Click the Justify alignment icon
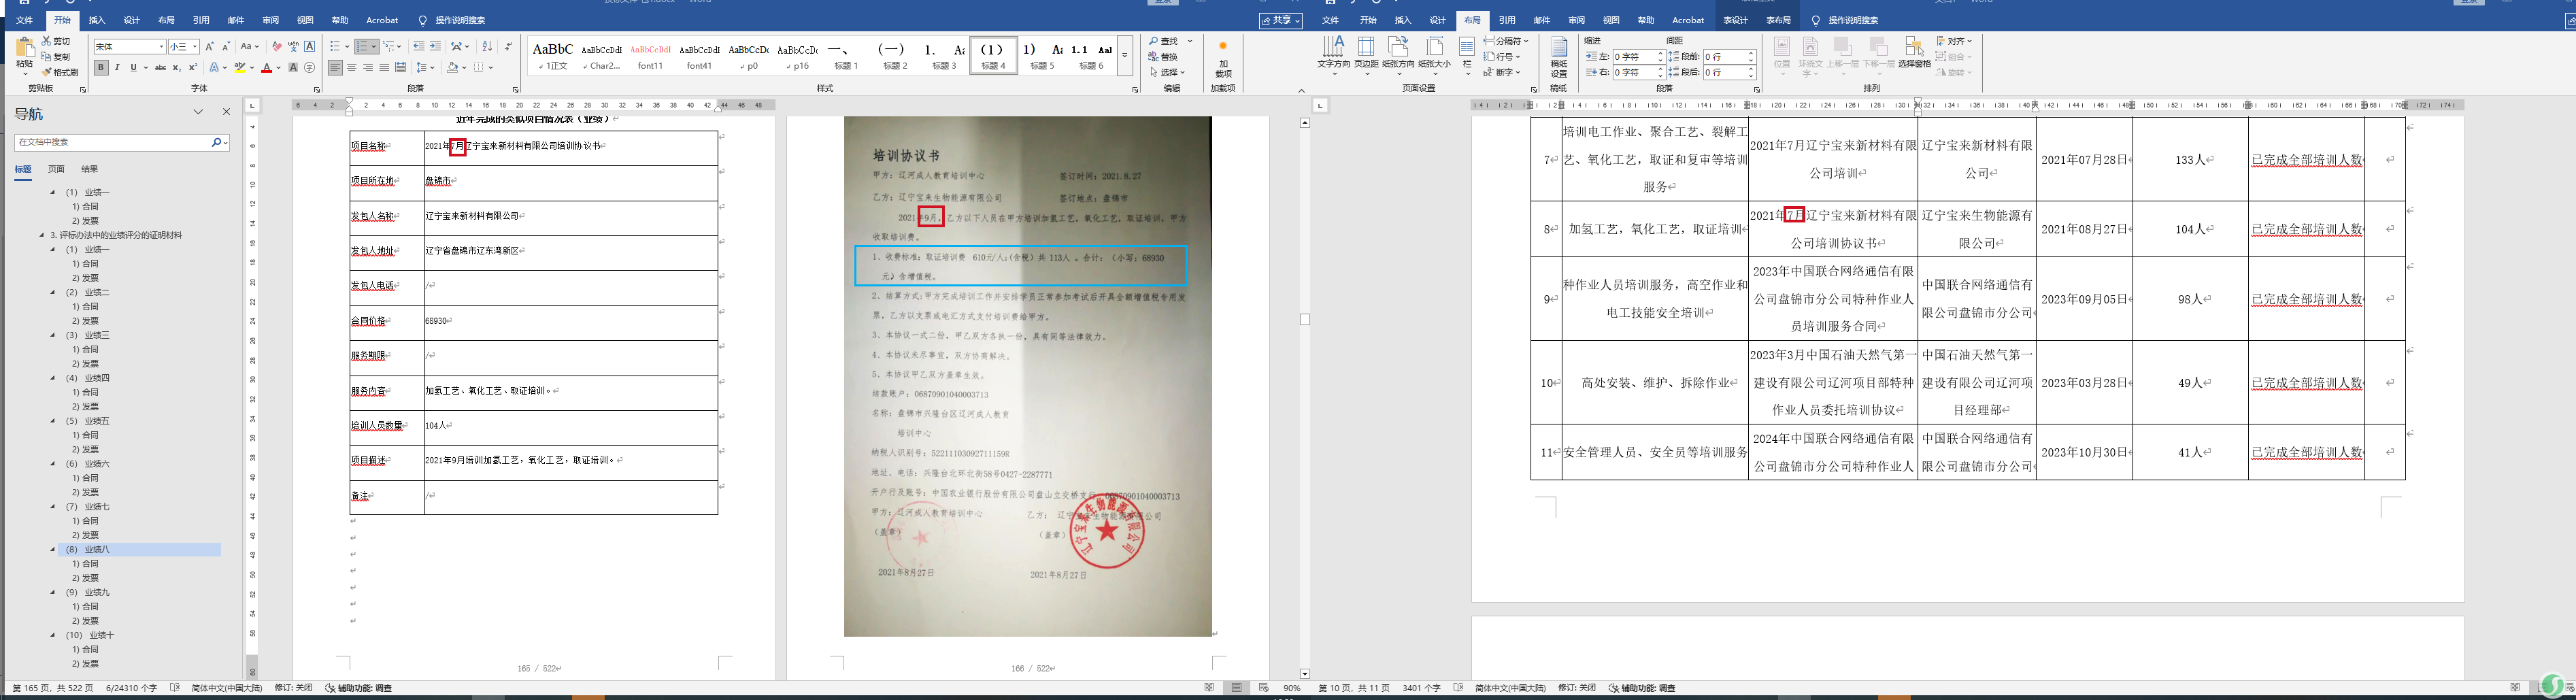The width and height of the screenshot is (2576, 700). click(384, 68)
